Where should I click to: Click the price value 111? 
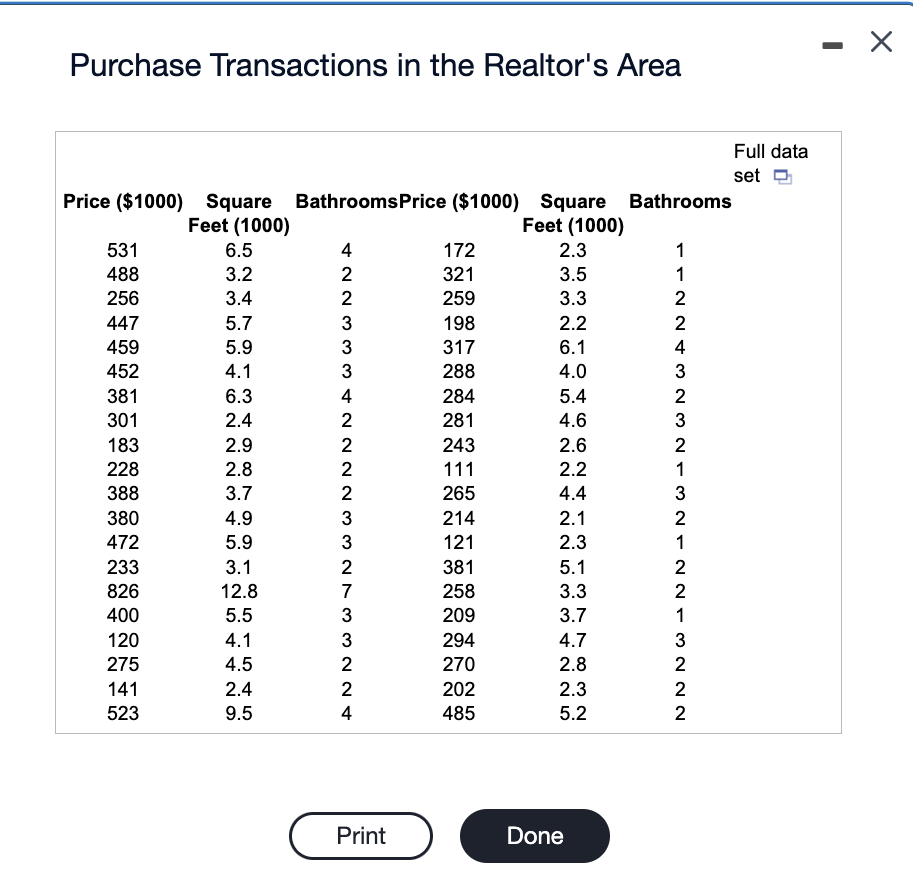click(x=459, y=469)
